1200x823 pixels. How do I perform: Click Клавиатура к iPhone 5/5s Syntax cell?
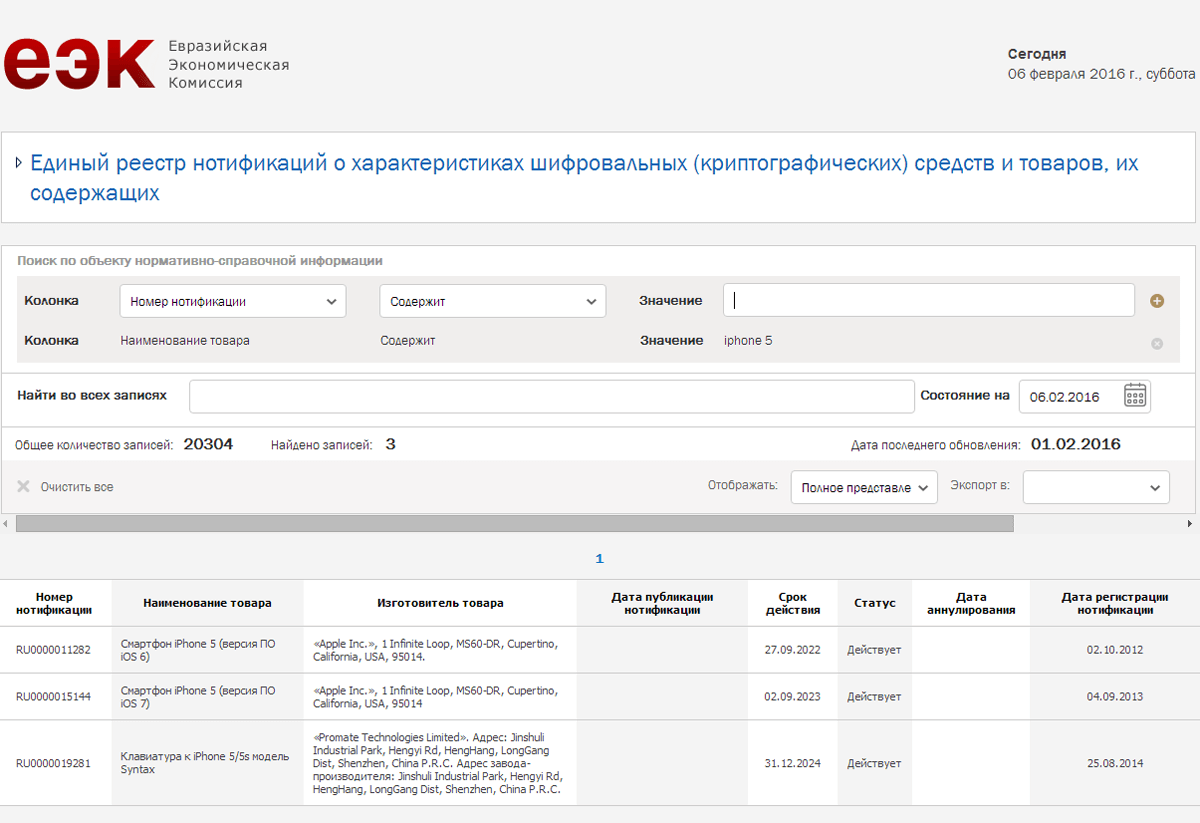[x=205, y=763]
